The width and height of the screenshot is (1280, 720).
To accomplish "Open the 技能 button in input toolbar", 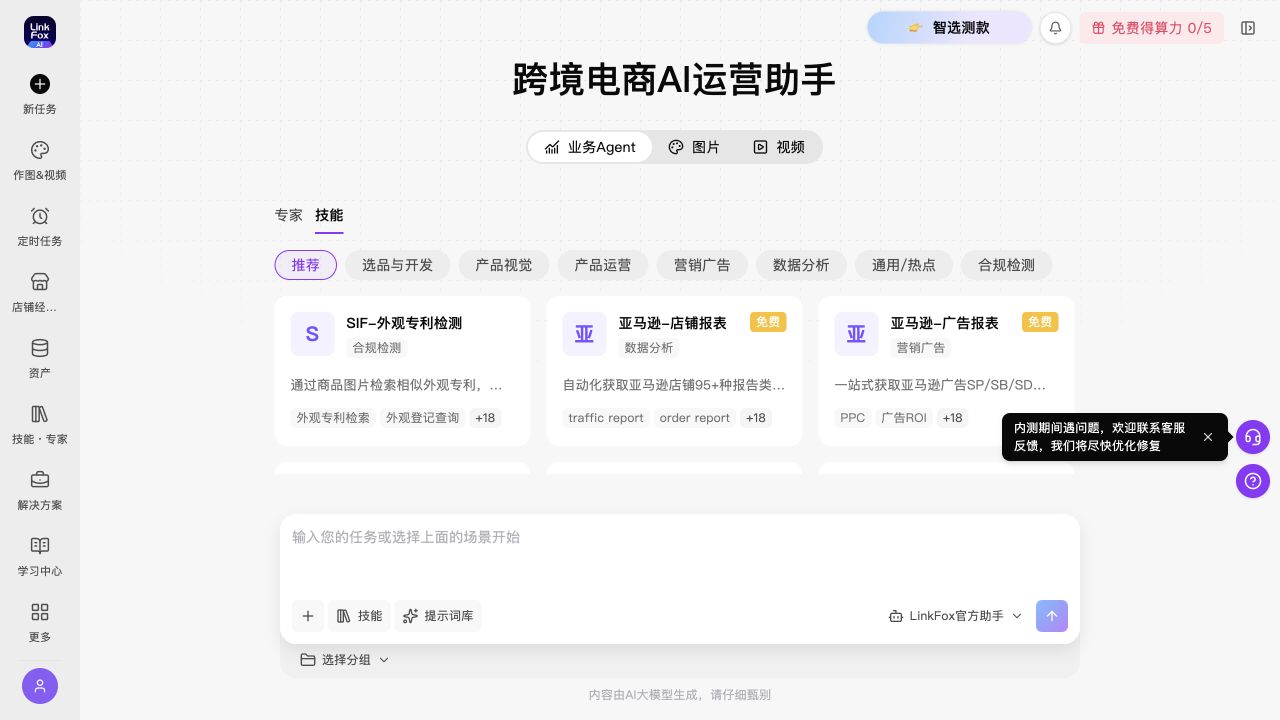I will tap(359, 616).
